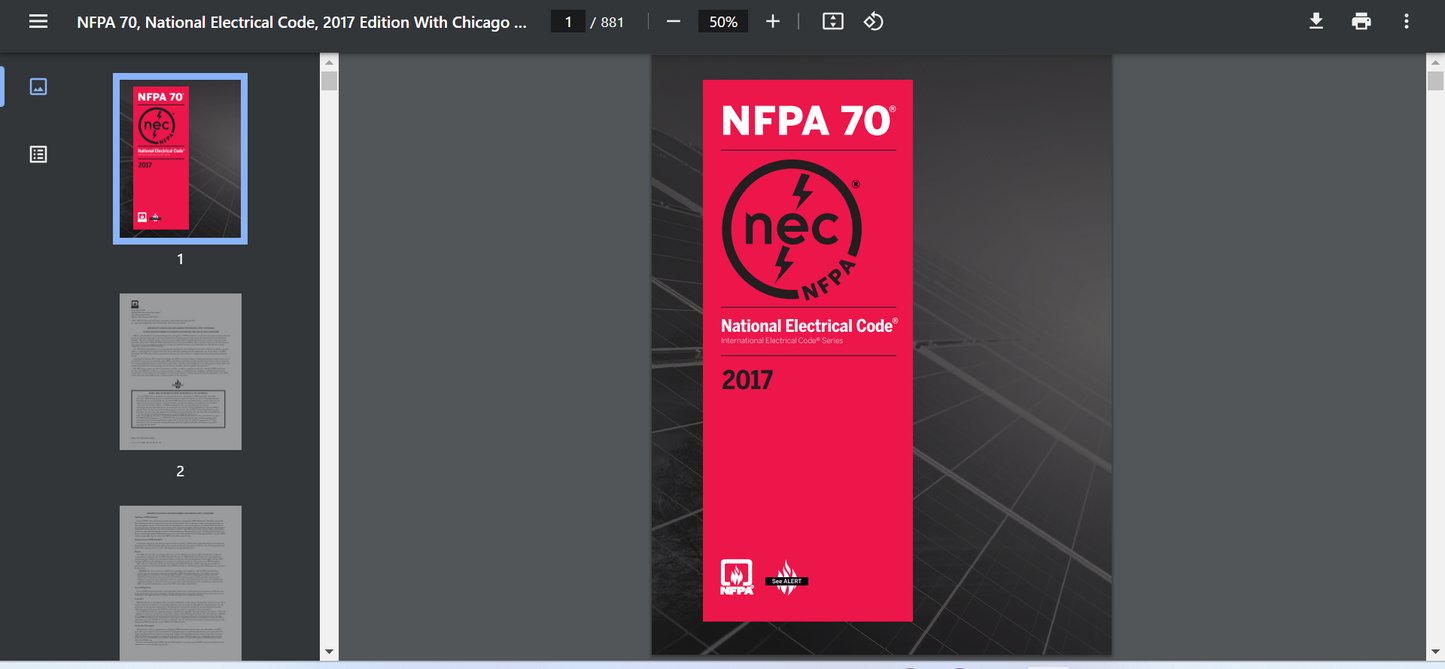This screenshot has width=1445, height=669.
Task: Select the thumbnails panel icon
Action: 38,86
